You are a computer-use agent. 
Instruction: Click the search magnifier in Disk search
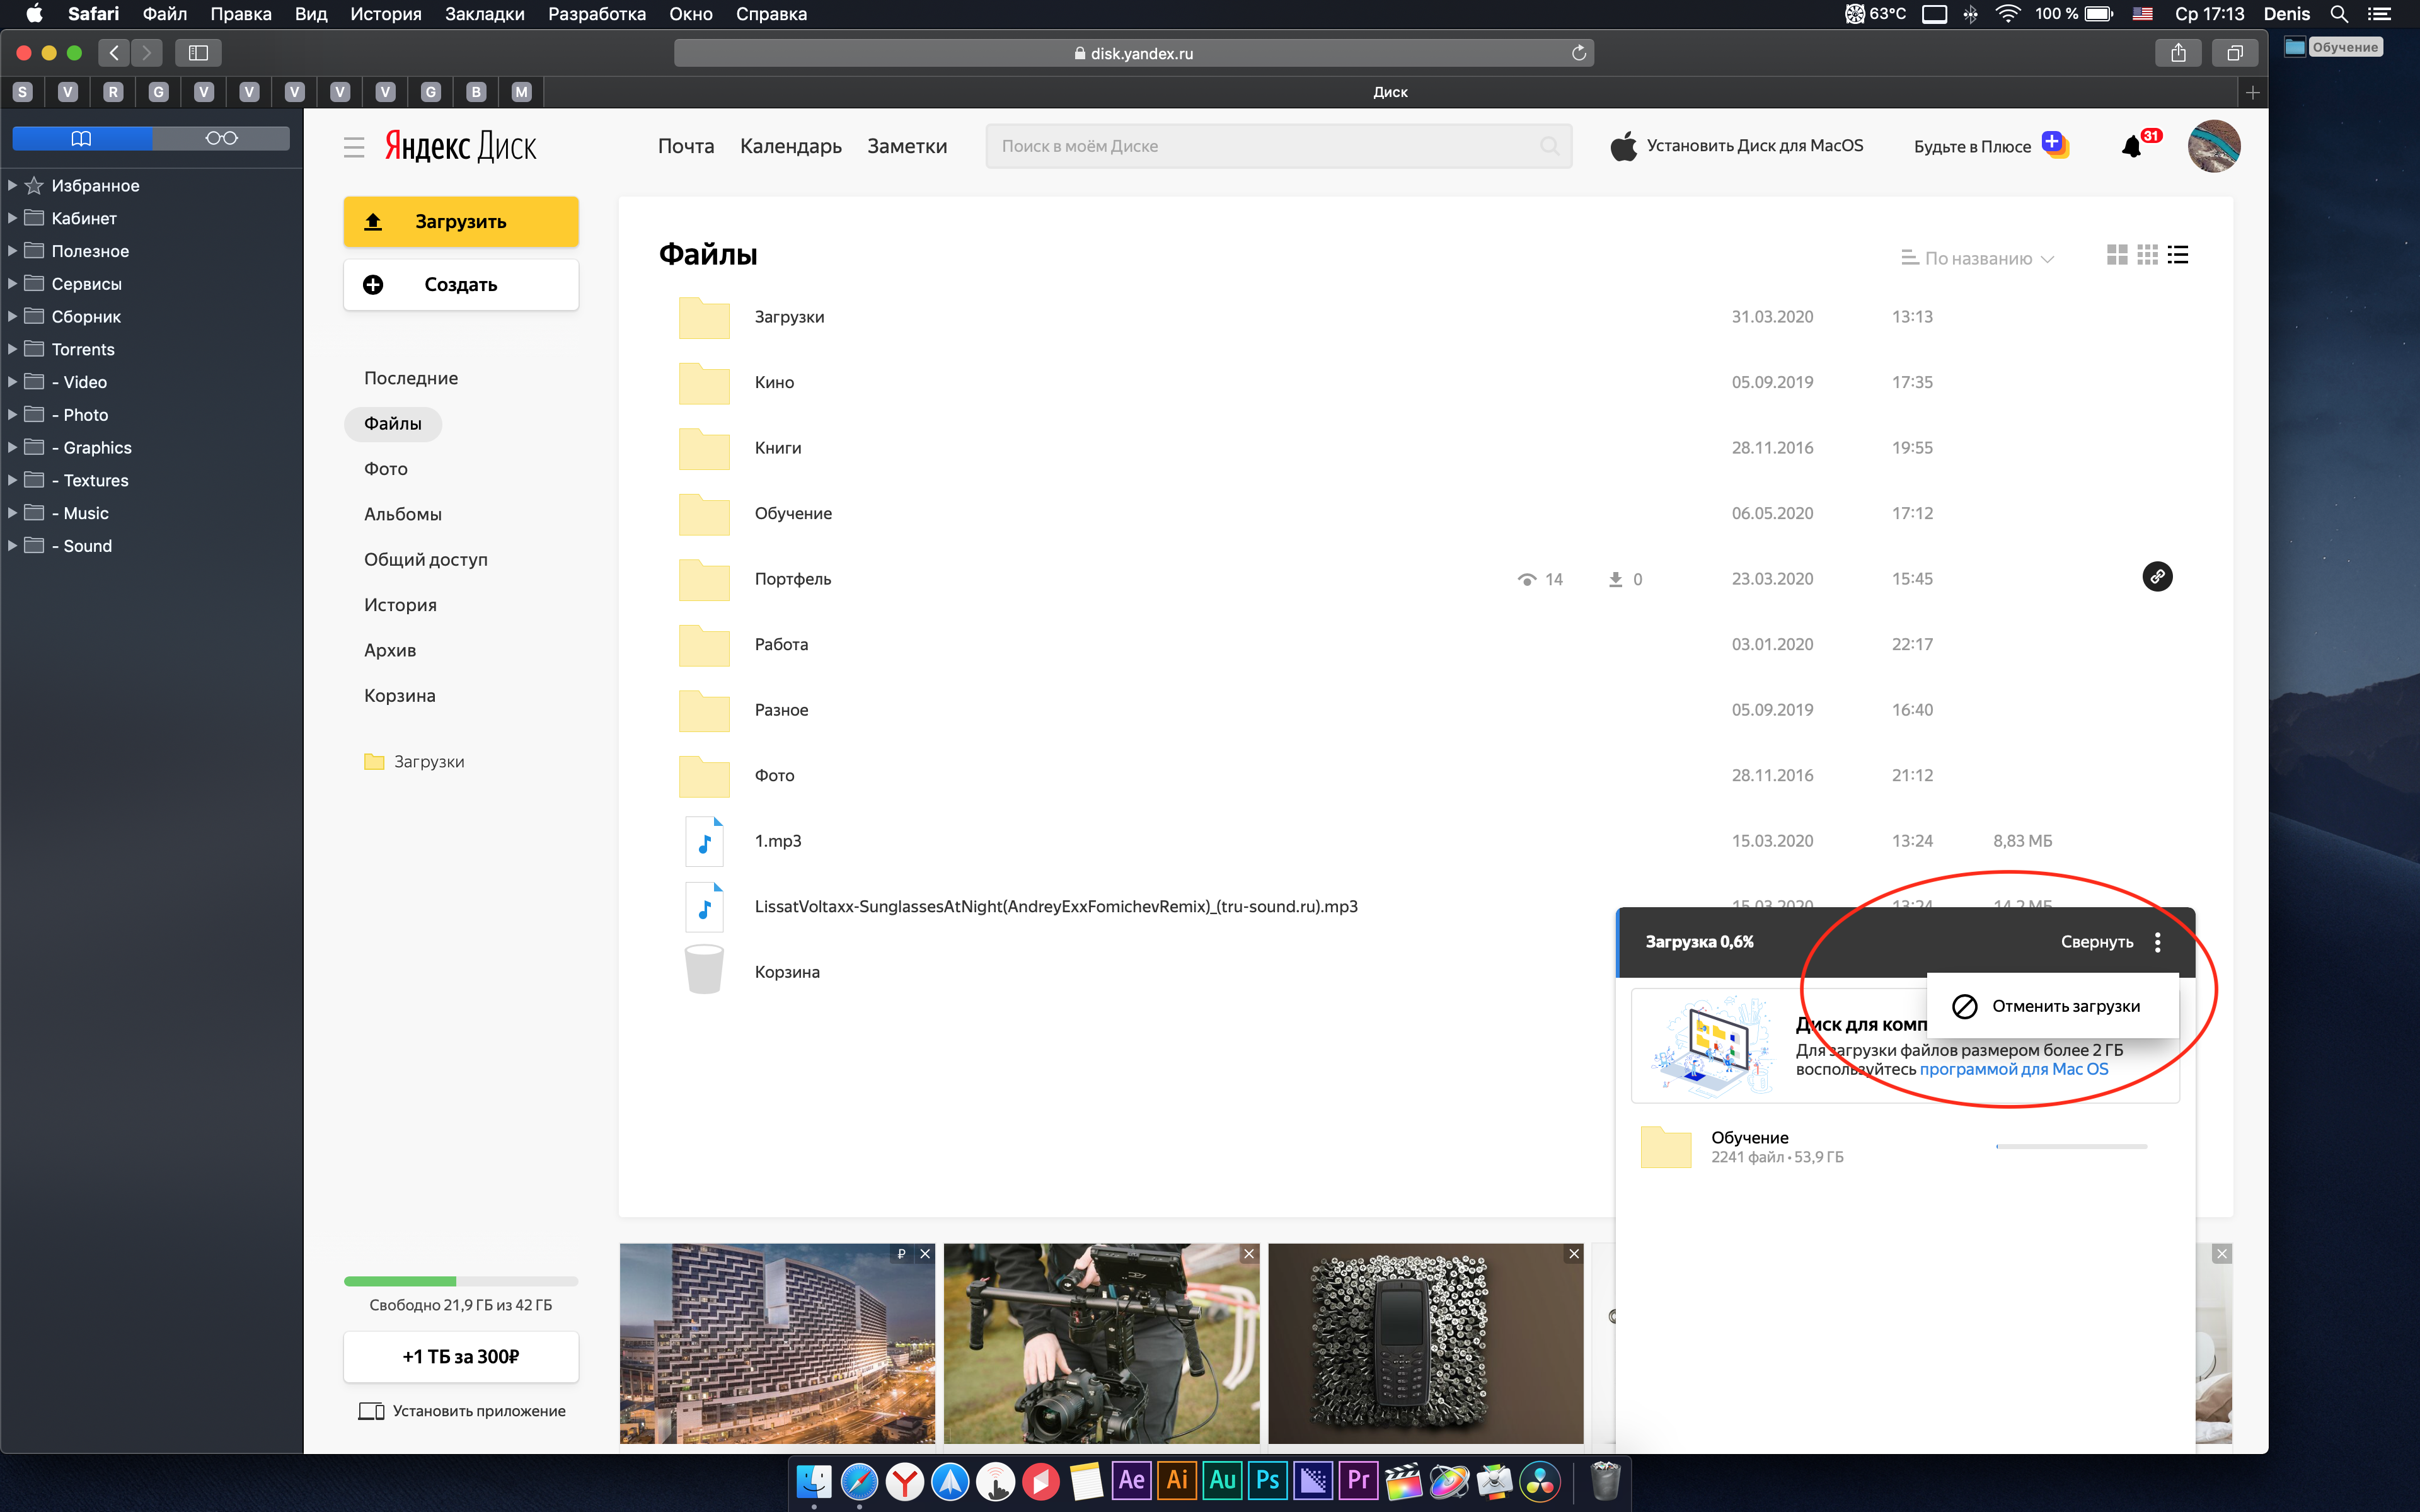point(1549,146)
